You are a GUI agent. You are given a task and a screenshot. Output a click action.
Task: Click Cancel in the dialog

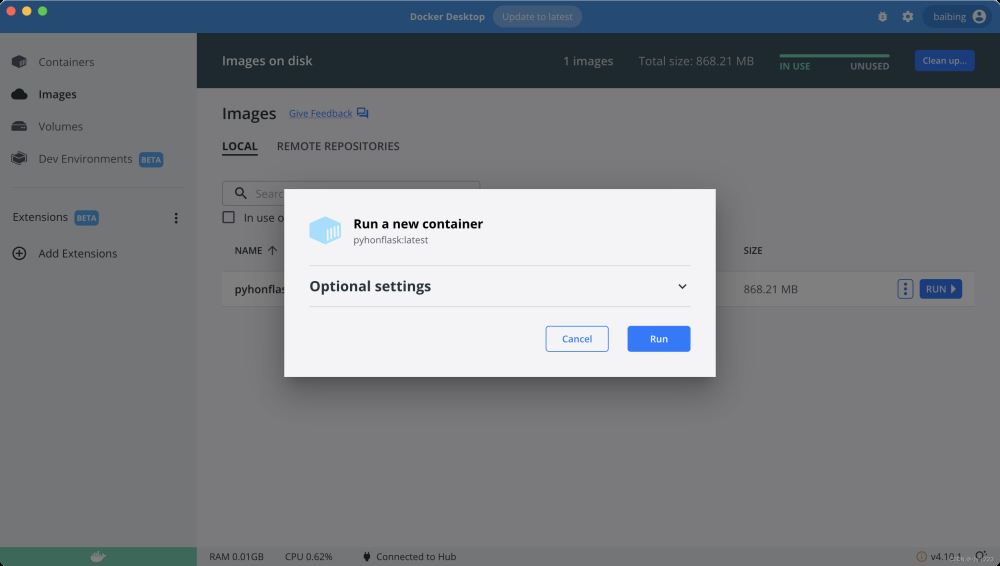tap(577, 339)
